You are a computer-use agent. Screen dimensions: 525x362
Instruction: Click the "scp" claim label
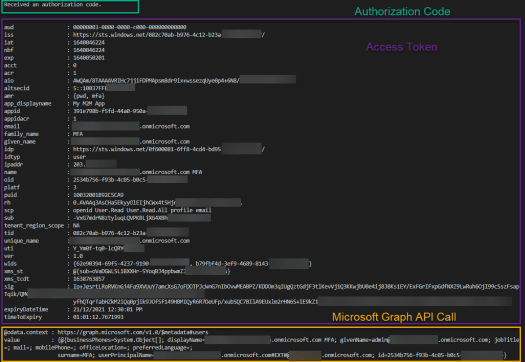(9, 210)
